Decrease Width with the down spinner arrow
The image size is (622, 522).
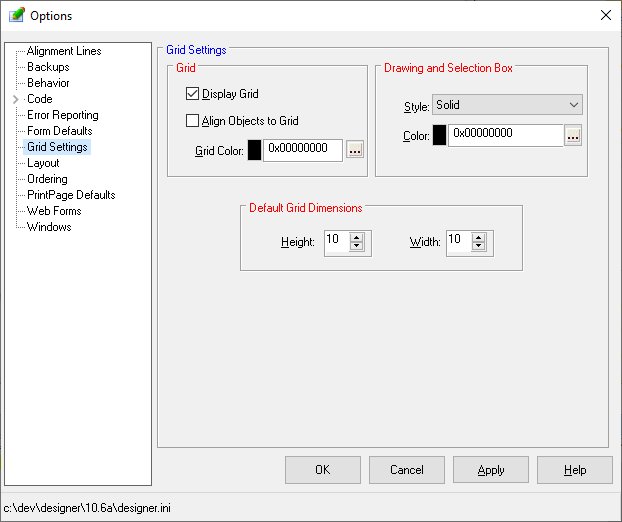[x=479, y=246]
